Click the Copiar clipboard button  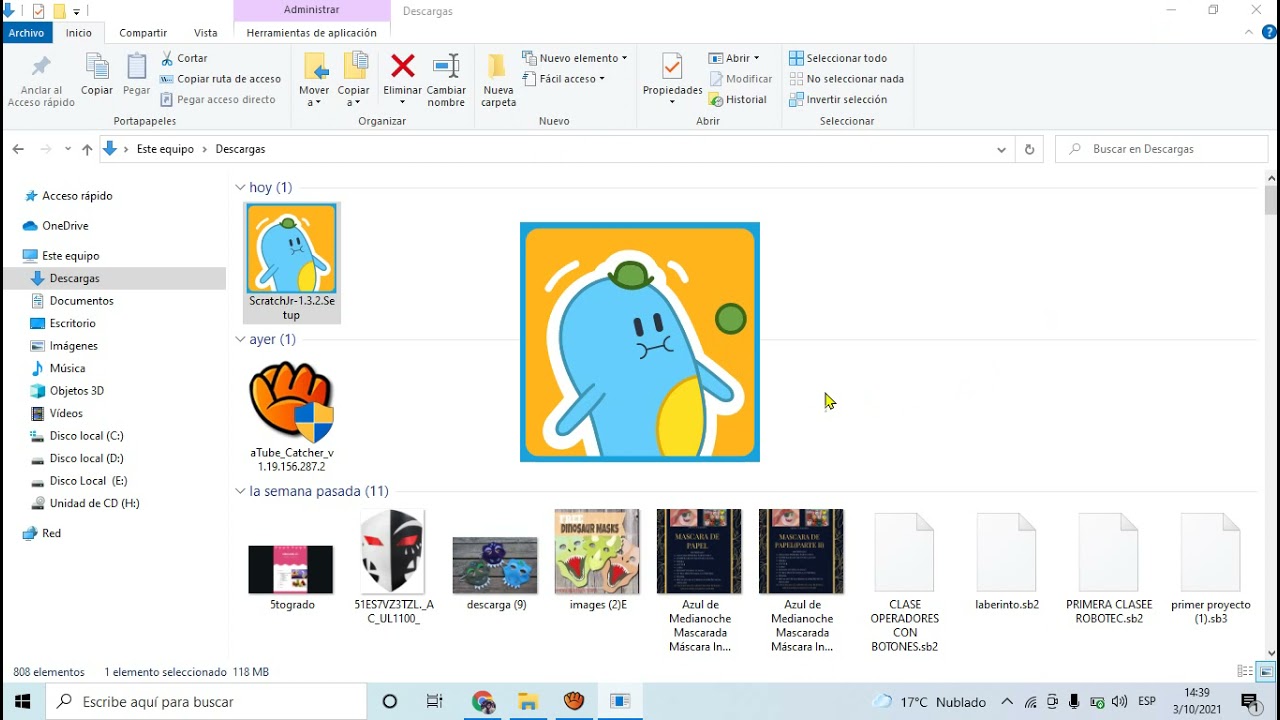97,76
